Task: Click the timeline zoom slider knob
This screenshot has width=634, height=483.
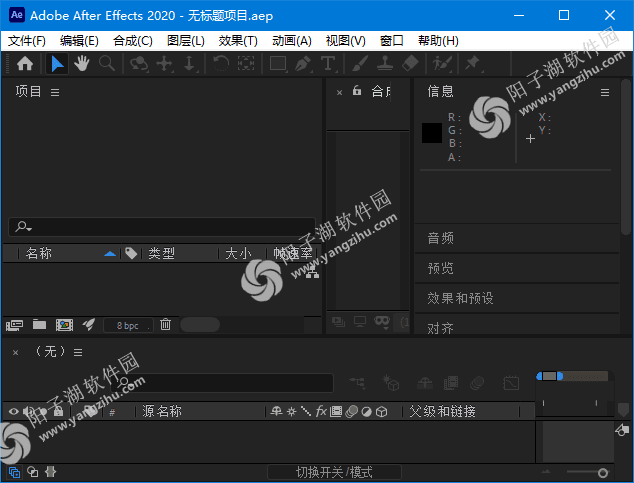Action: [x=603, y=472]
